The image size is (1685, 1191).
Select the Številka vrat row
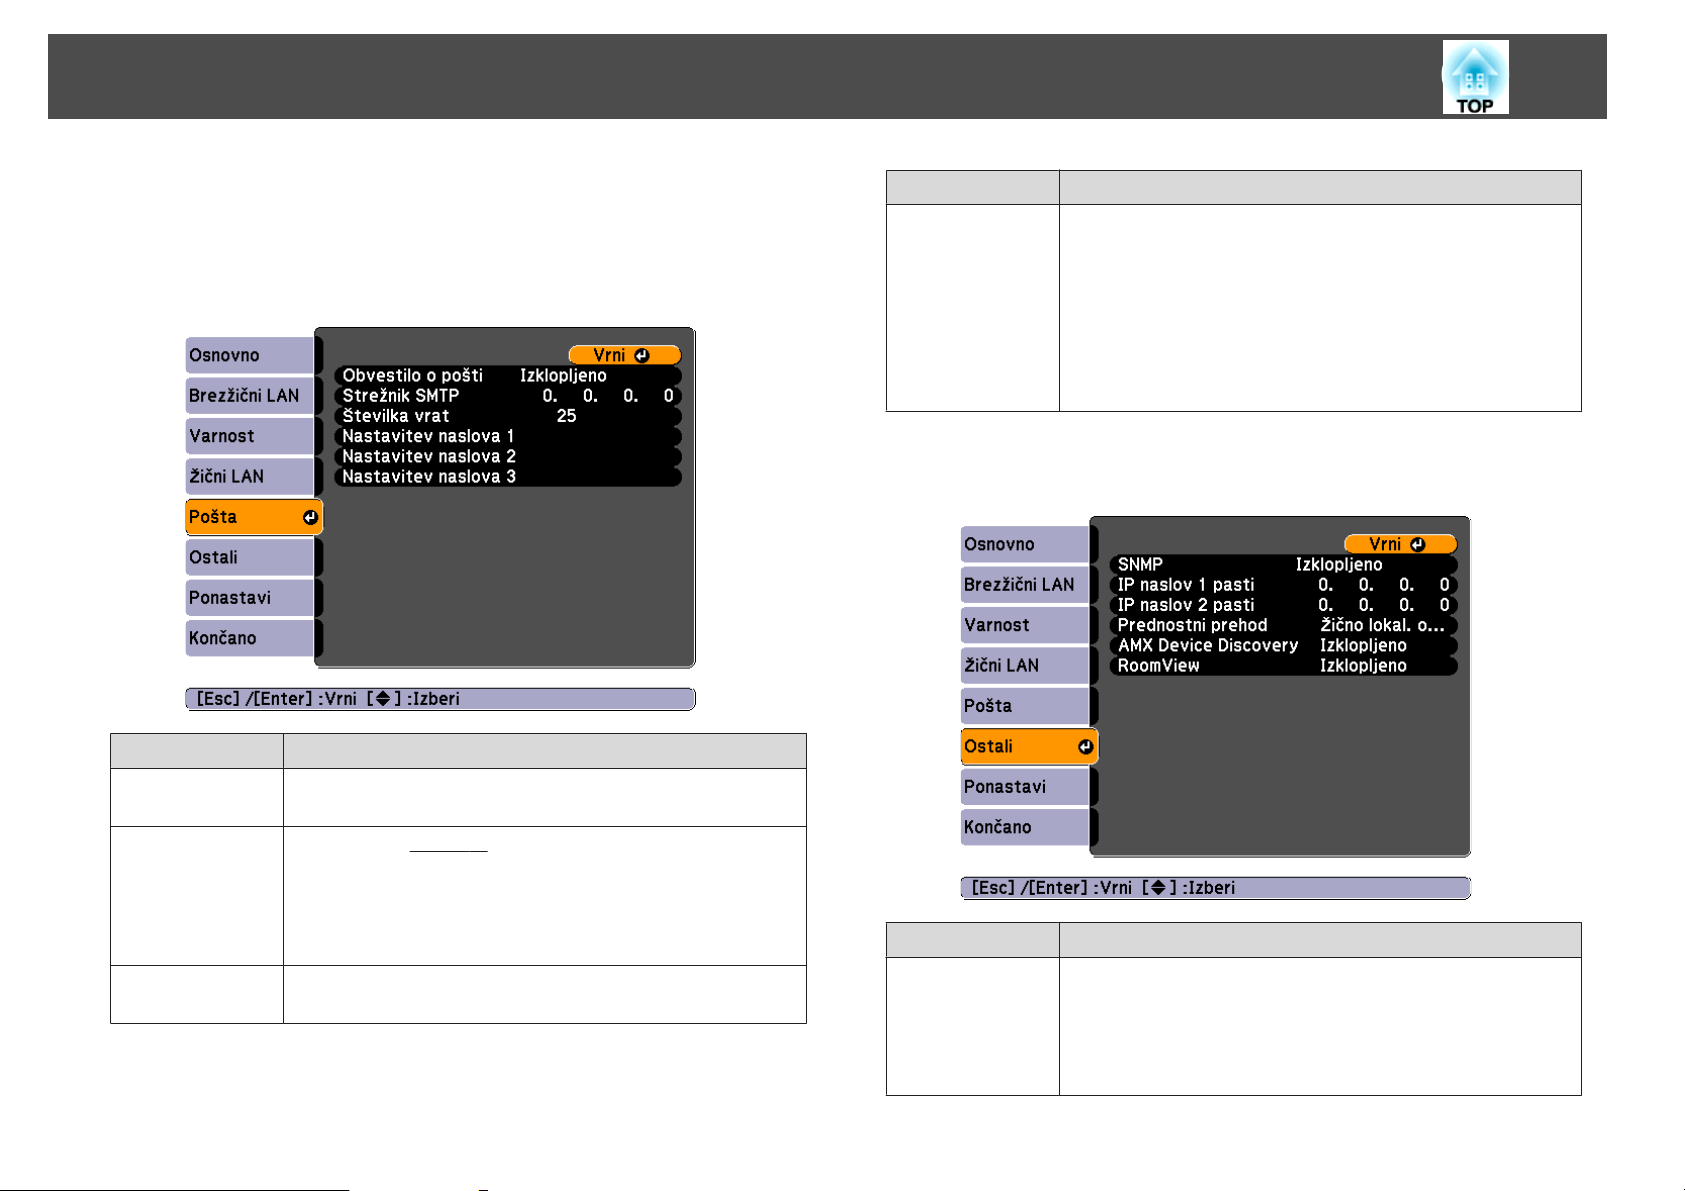tap(508, 416)
